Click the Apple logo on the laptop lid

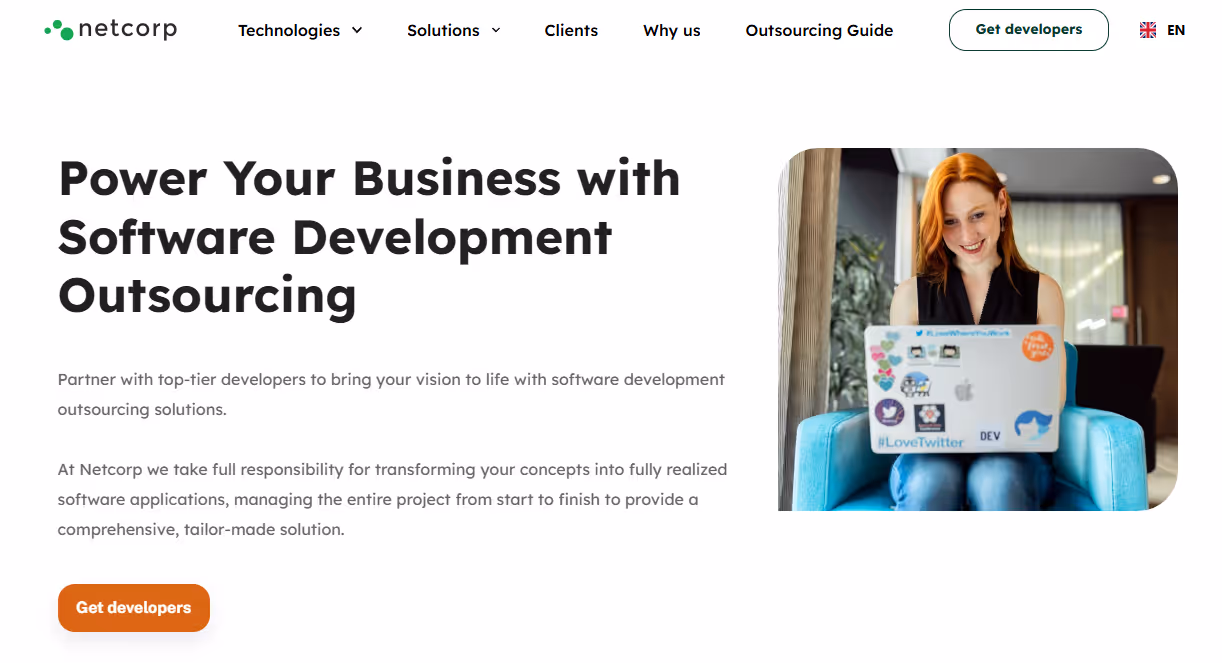pyautogui.click(x=964, y=390)
